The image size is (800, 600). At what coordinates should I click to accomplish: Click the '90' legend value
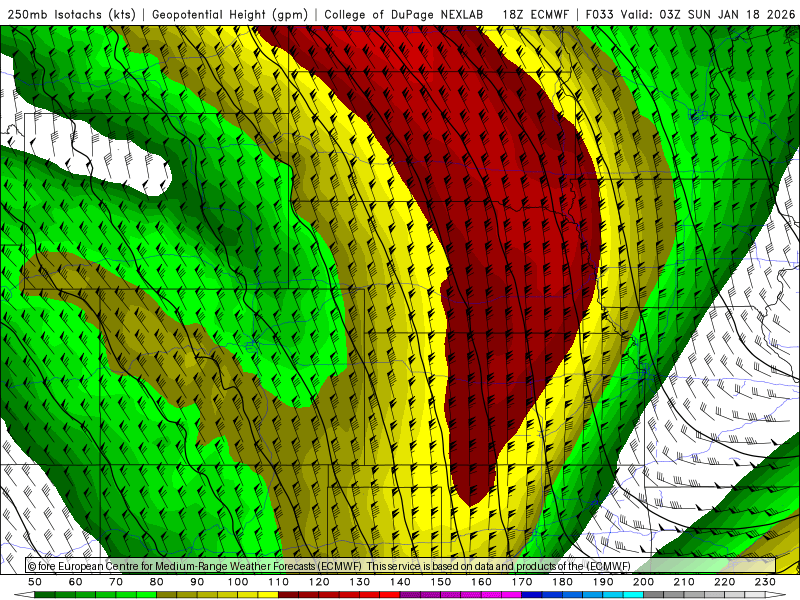(x=197, y=582)
